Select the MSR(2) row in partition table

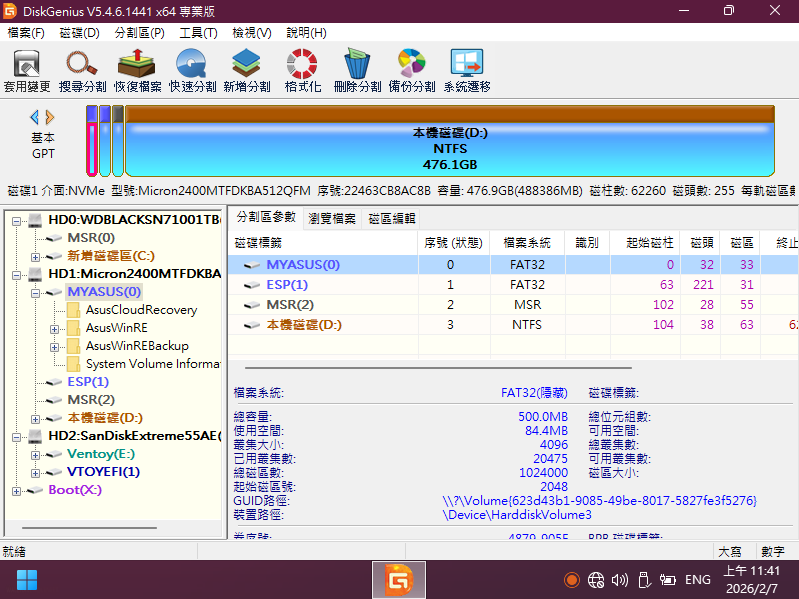(x=513, y=305)
